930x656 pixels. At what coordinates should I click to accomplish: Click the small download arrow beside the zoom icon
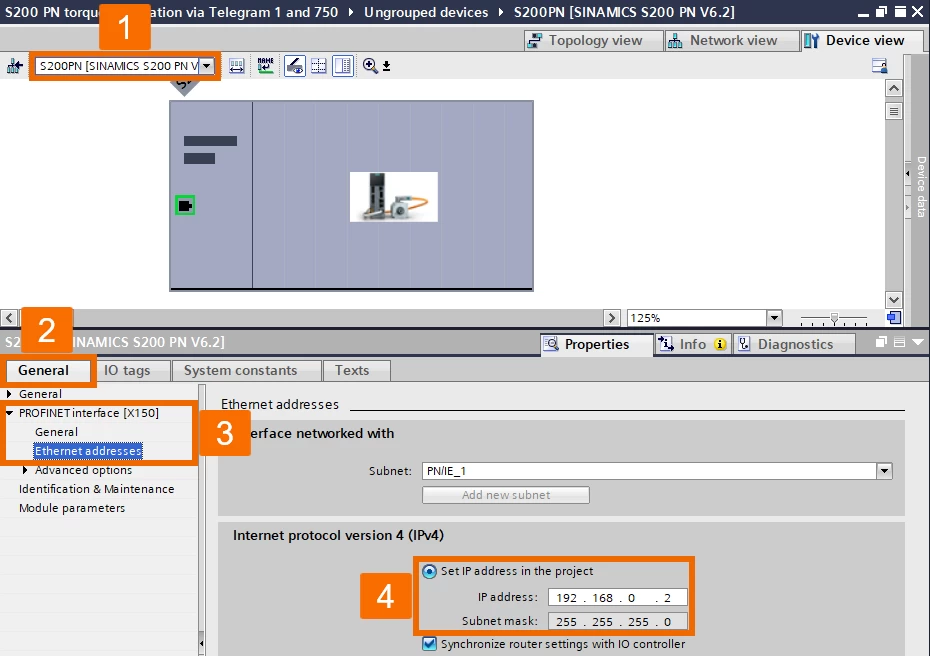tap(386, 66)
